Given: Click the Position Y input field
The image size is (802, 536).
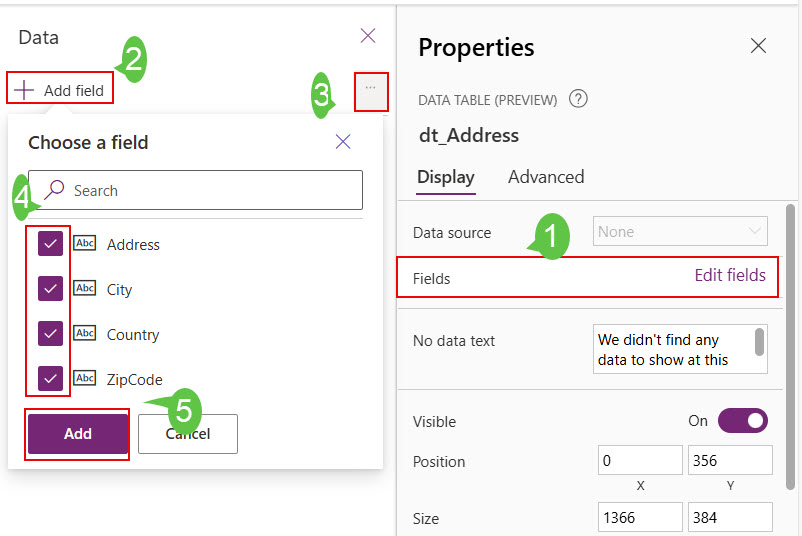Looking at the screenshot, I should pyautogui.click(x=730, y=460).
